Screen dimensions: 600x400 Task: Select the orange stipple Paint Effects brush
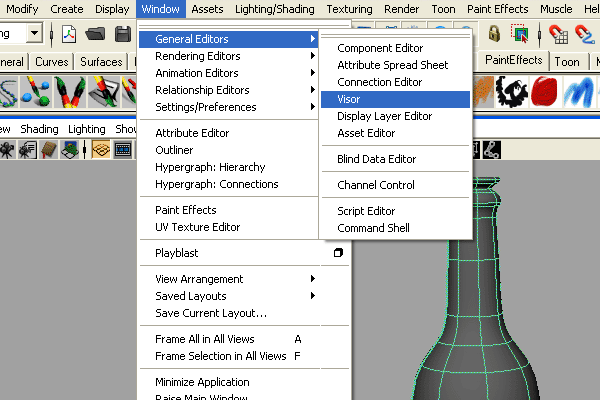483,91
